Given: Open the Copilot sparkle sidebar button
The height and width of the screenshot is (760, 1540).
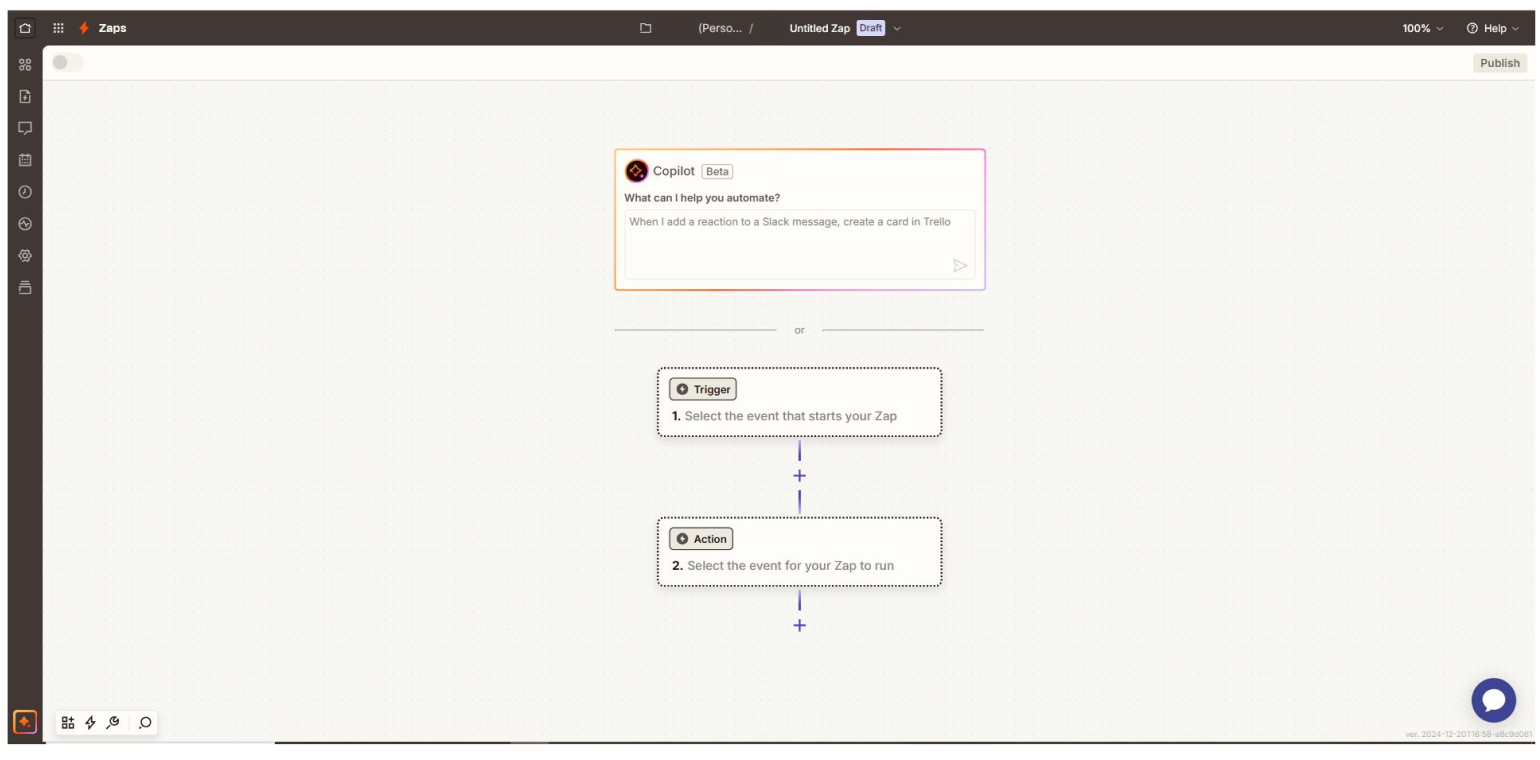Looking at the screenshot, I should (x=25, y=721).
